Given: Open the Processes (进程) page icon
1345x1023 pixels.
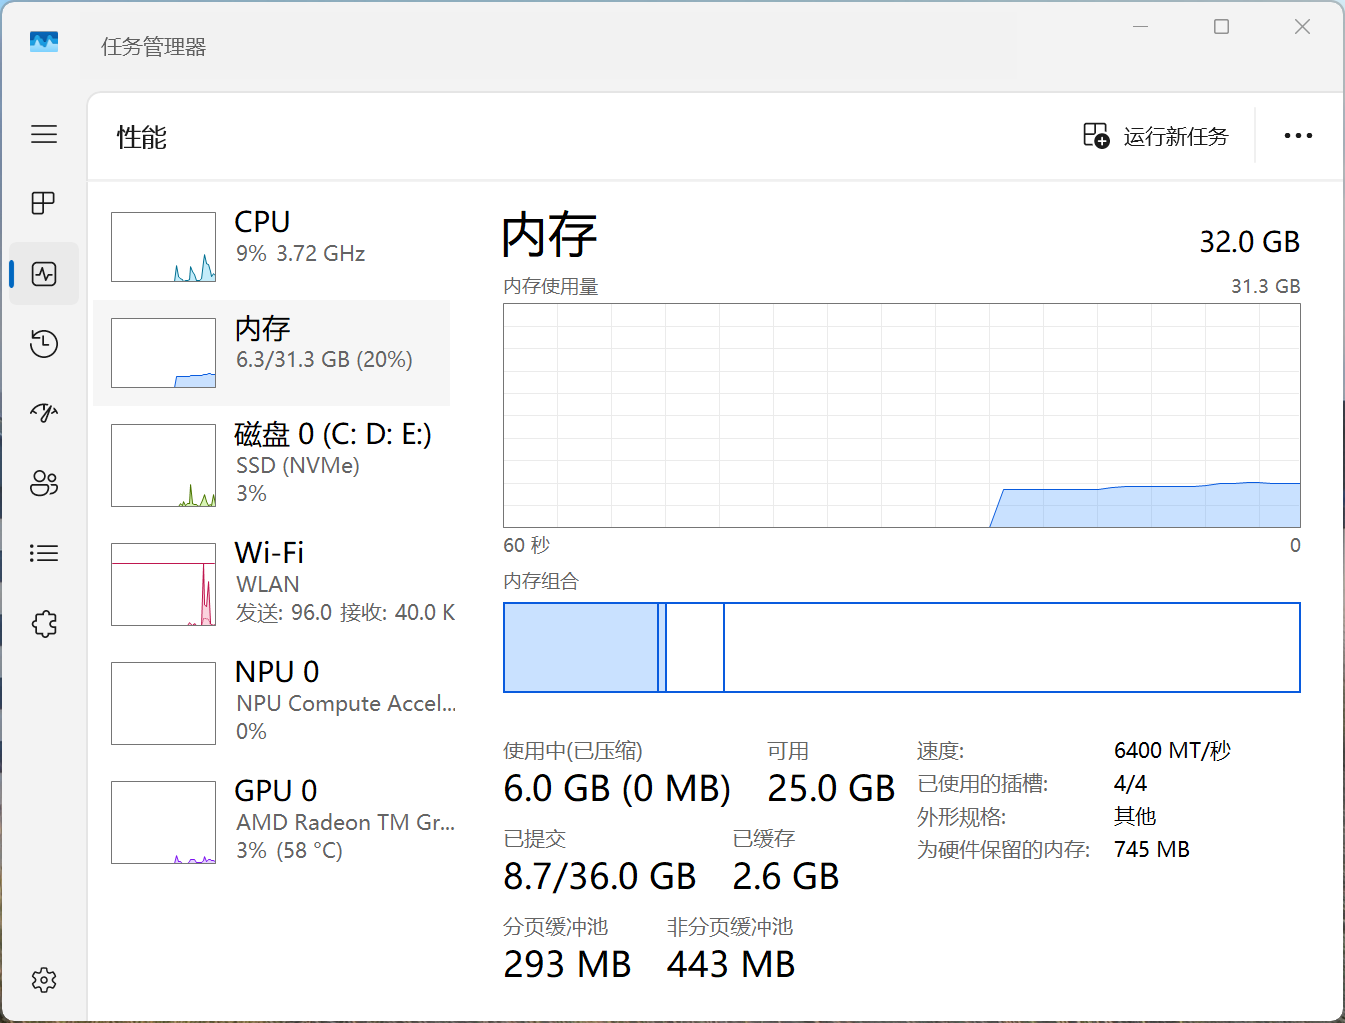Looking at the screenshot, I should 44,204.
